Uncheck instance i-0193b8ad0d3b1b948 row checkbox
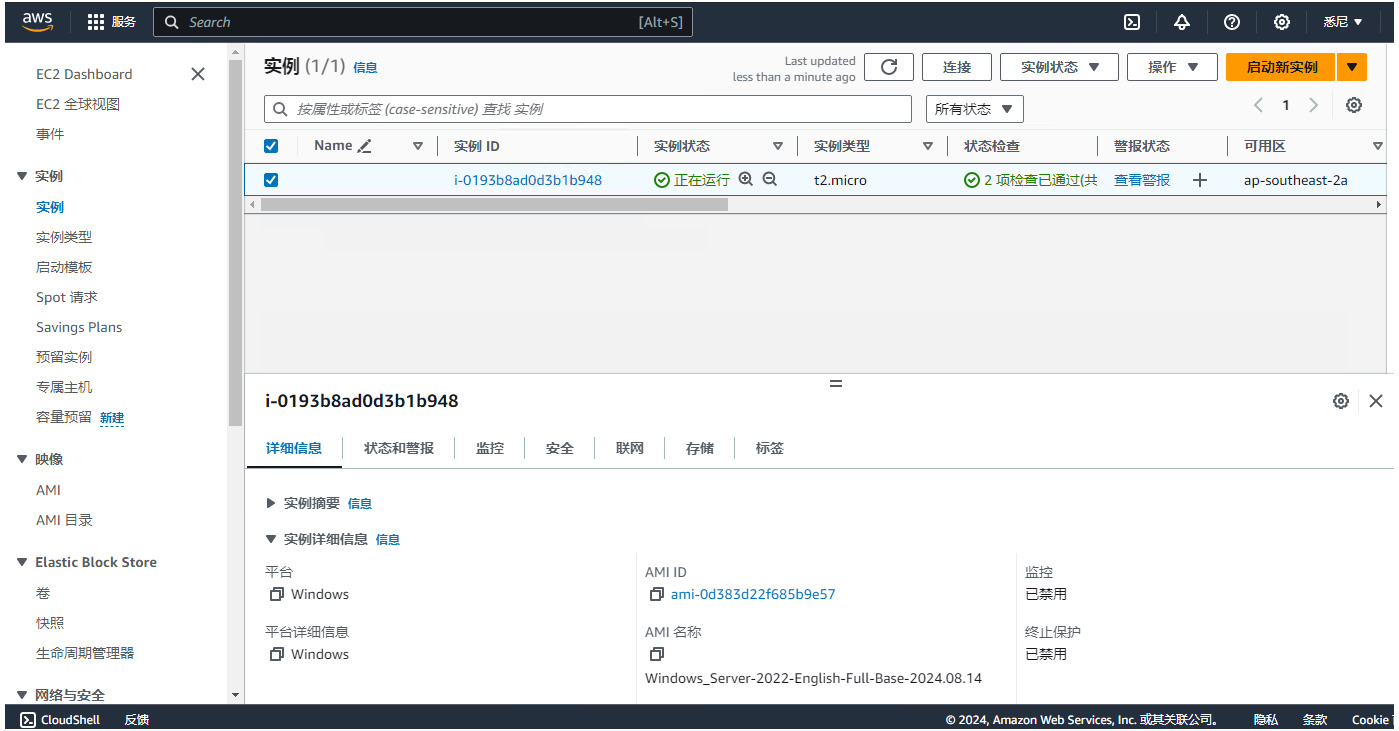The height and width of the screenshot is (731, 1399). [x=271, y=180]
